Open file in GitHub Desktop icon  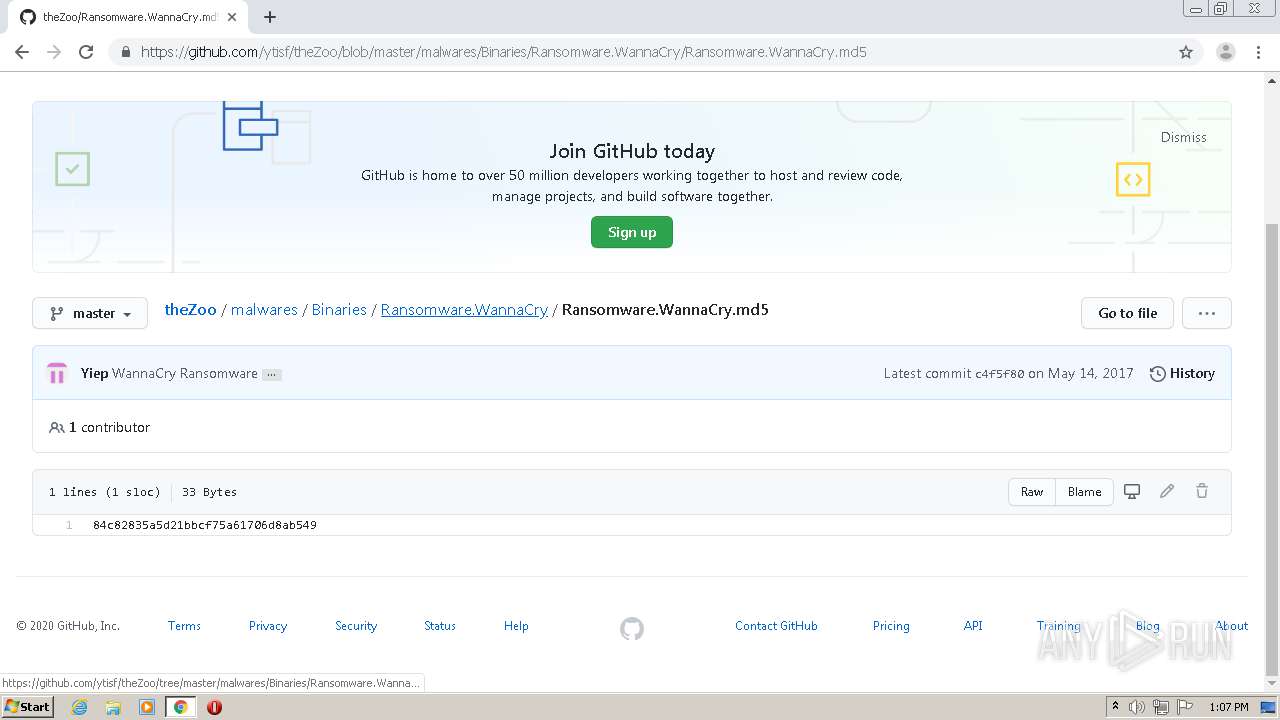point(1132,491)
